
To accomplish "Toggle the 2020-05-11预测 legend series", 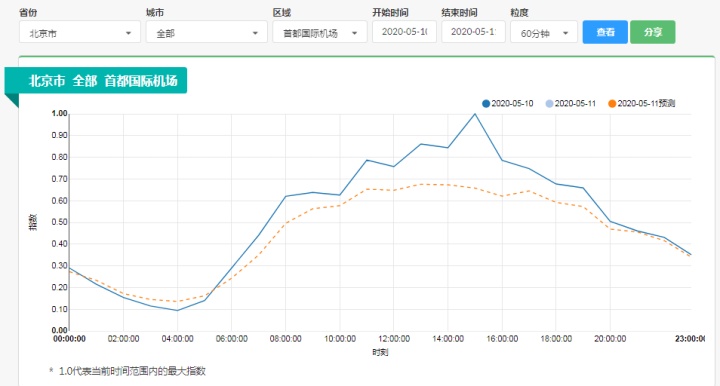I will 641,103.
